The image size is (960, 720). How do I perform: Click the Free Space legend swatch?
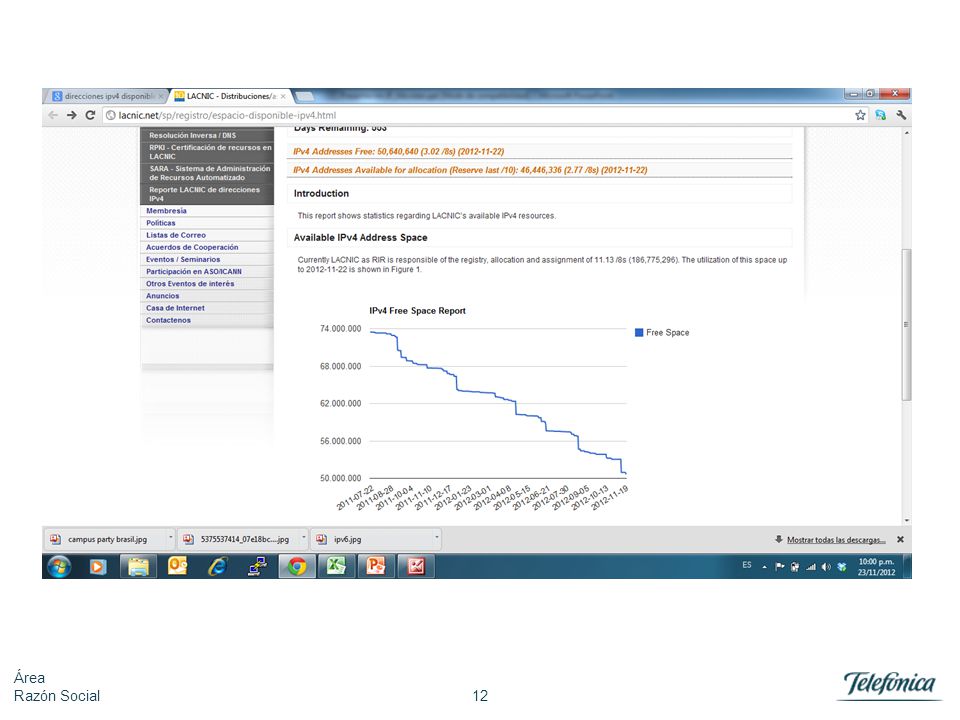pos(639,332)
